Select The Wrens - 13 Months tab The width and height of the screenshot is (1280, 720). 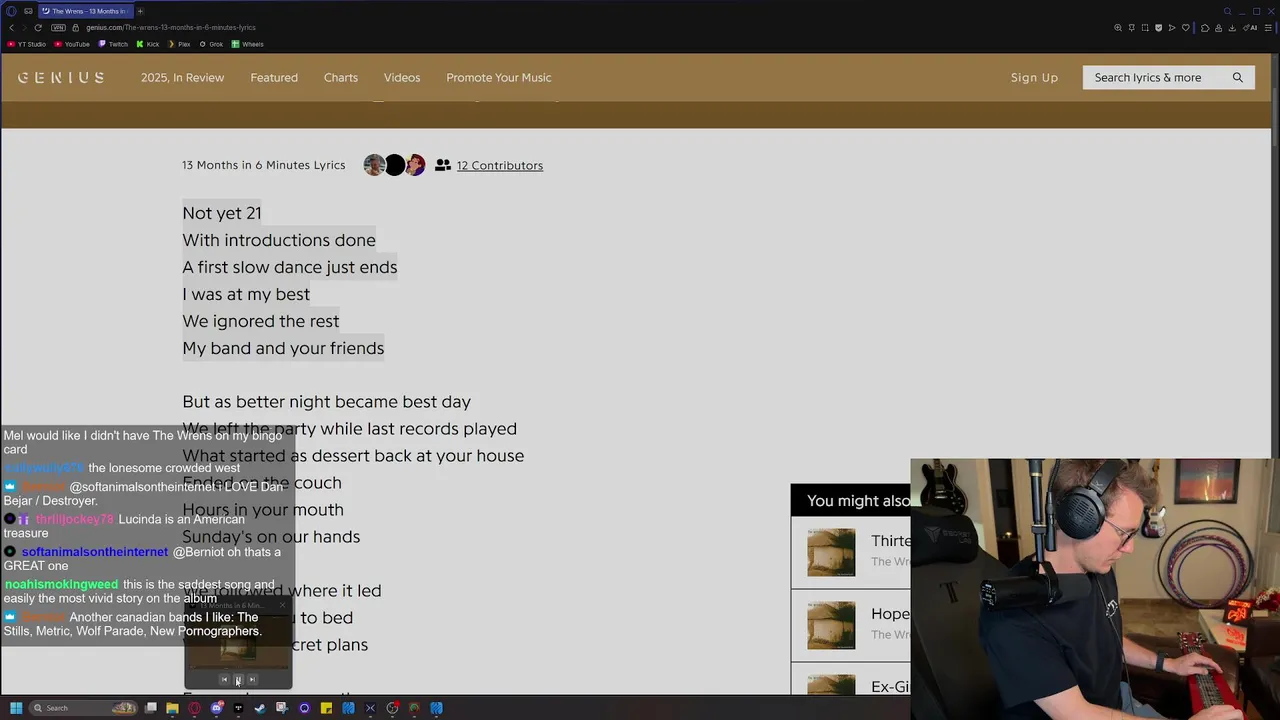[86, 11]
